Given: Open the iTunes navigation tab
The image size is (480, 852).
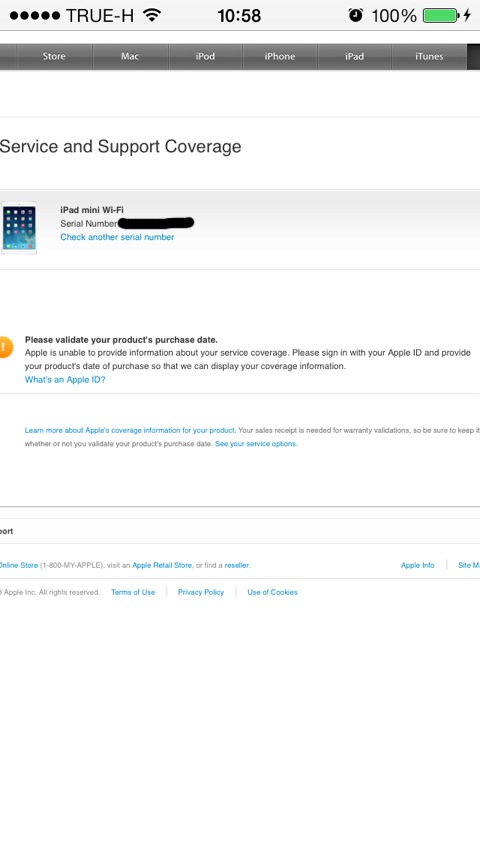Looking at the screenshot, I should (429, 57).
